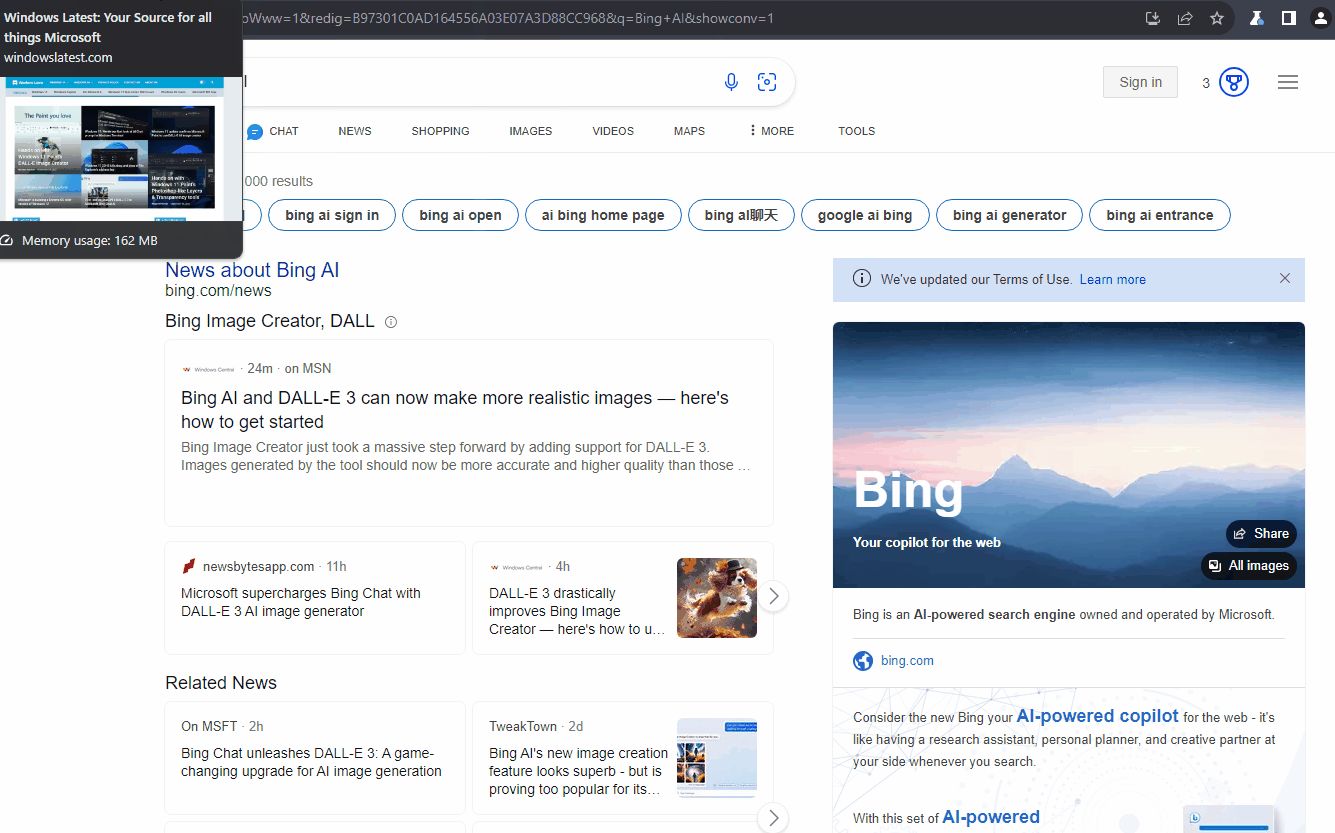Click the Microsoft Rewards trophy icon
This screenshot has height=833, width=1335.
coord(1234,82)
